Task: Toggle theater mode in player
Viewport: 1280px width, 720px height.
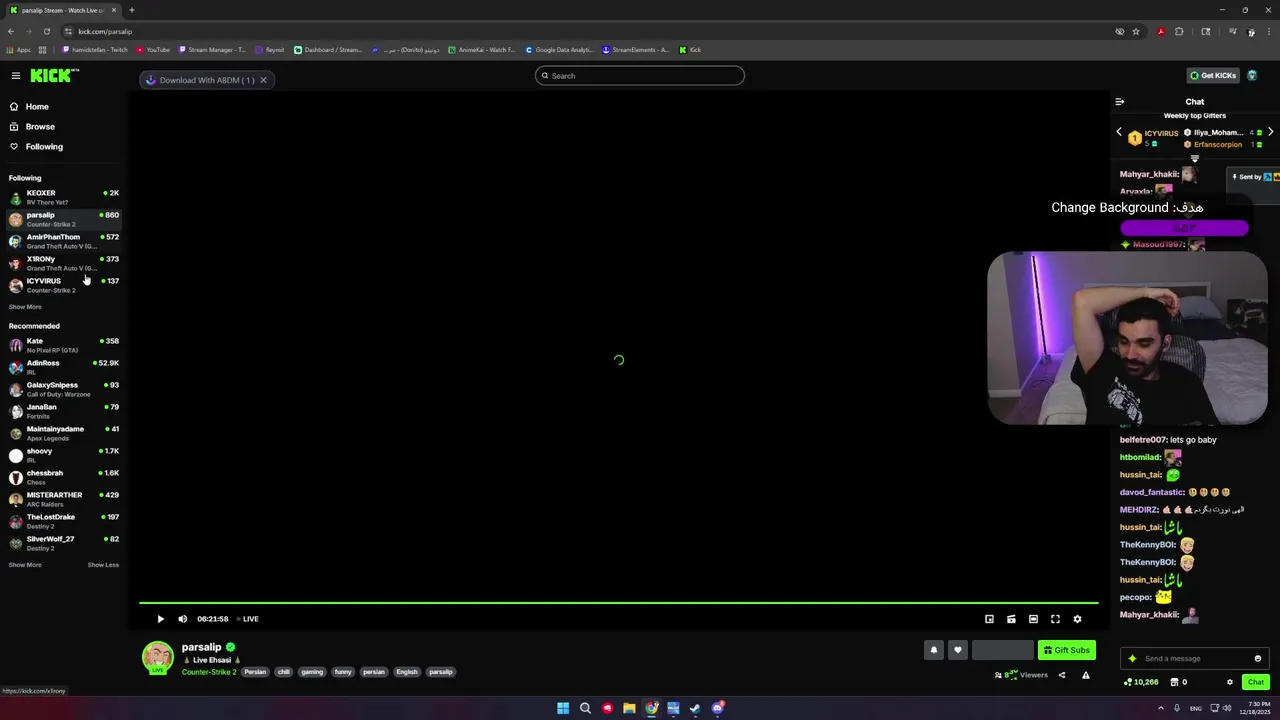Action: point(1033,619)
